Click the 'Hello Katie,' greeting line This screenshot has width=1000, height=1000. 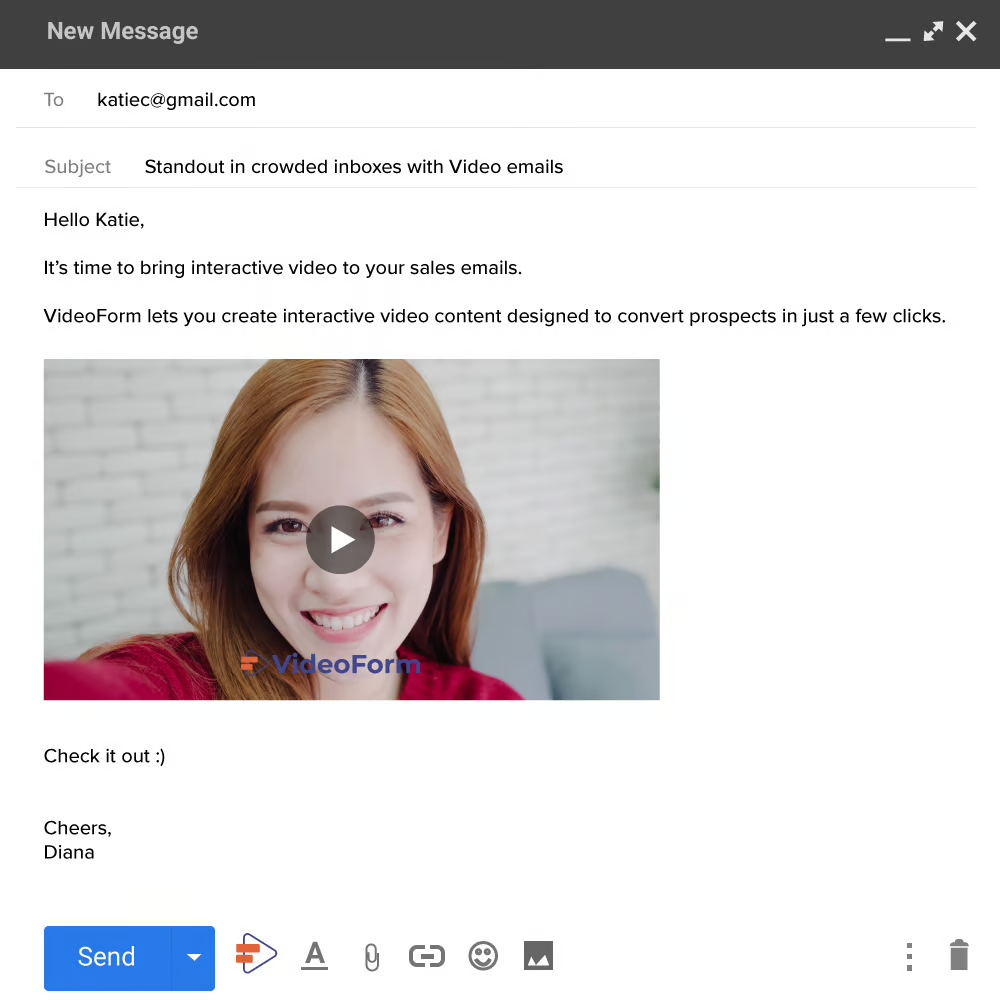[x=94, y=219]
